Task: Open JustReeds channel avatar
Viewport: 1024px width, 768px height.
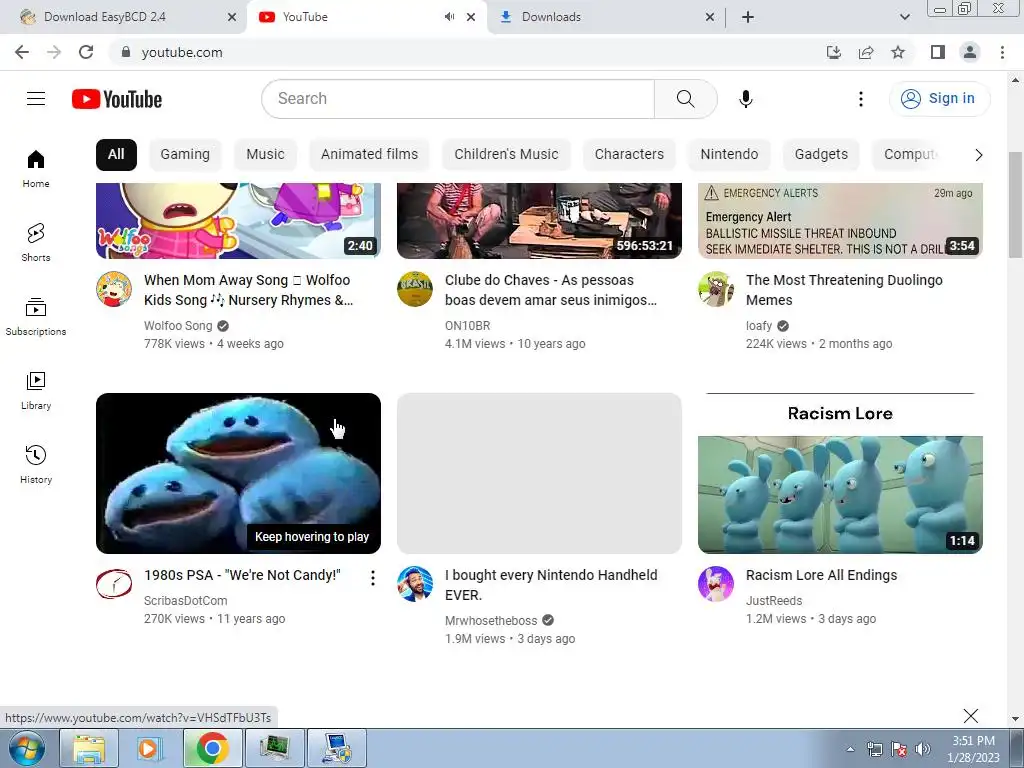Action: [x=716, y=584]
